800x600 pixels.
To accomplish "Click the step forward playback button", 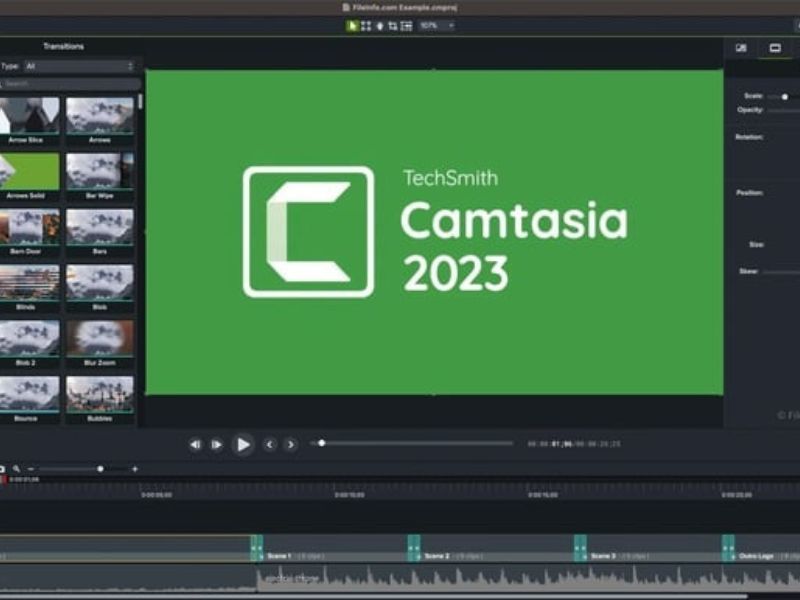I will [216, 444].
